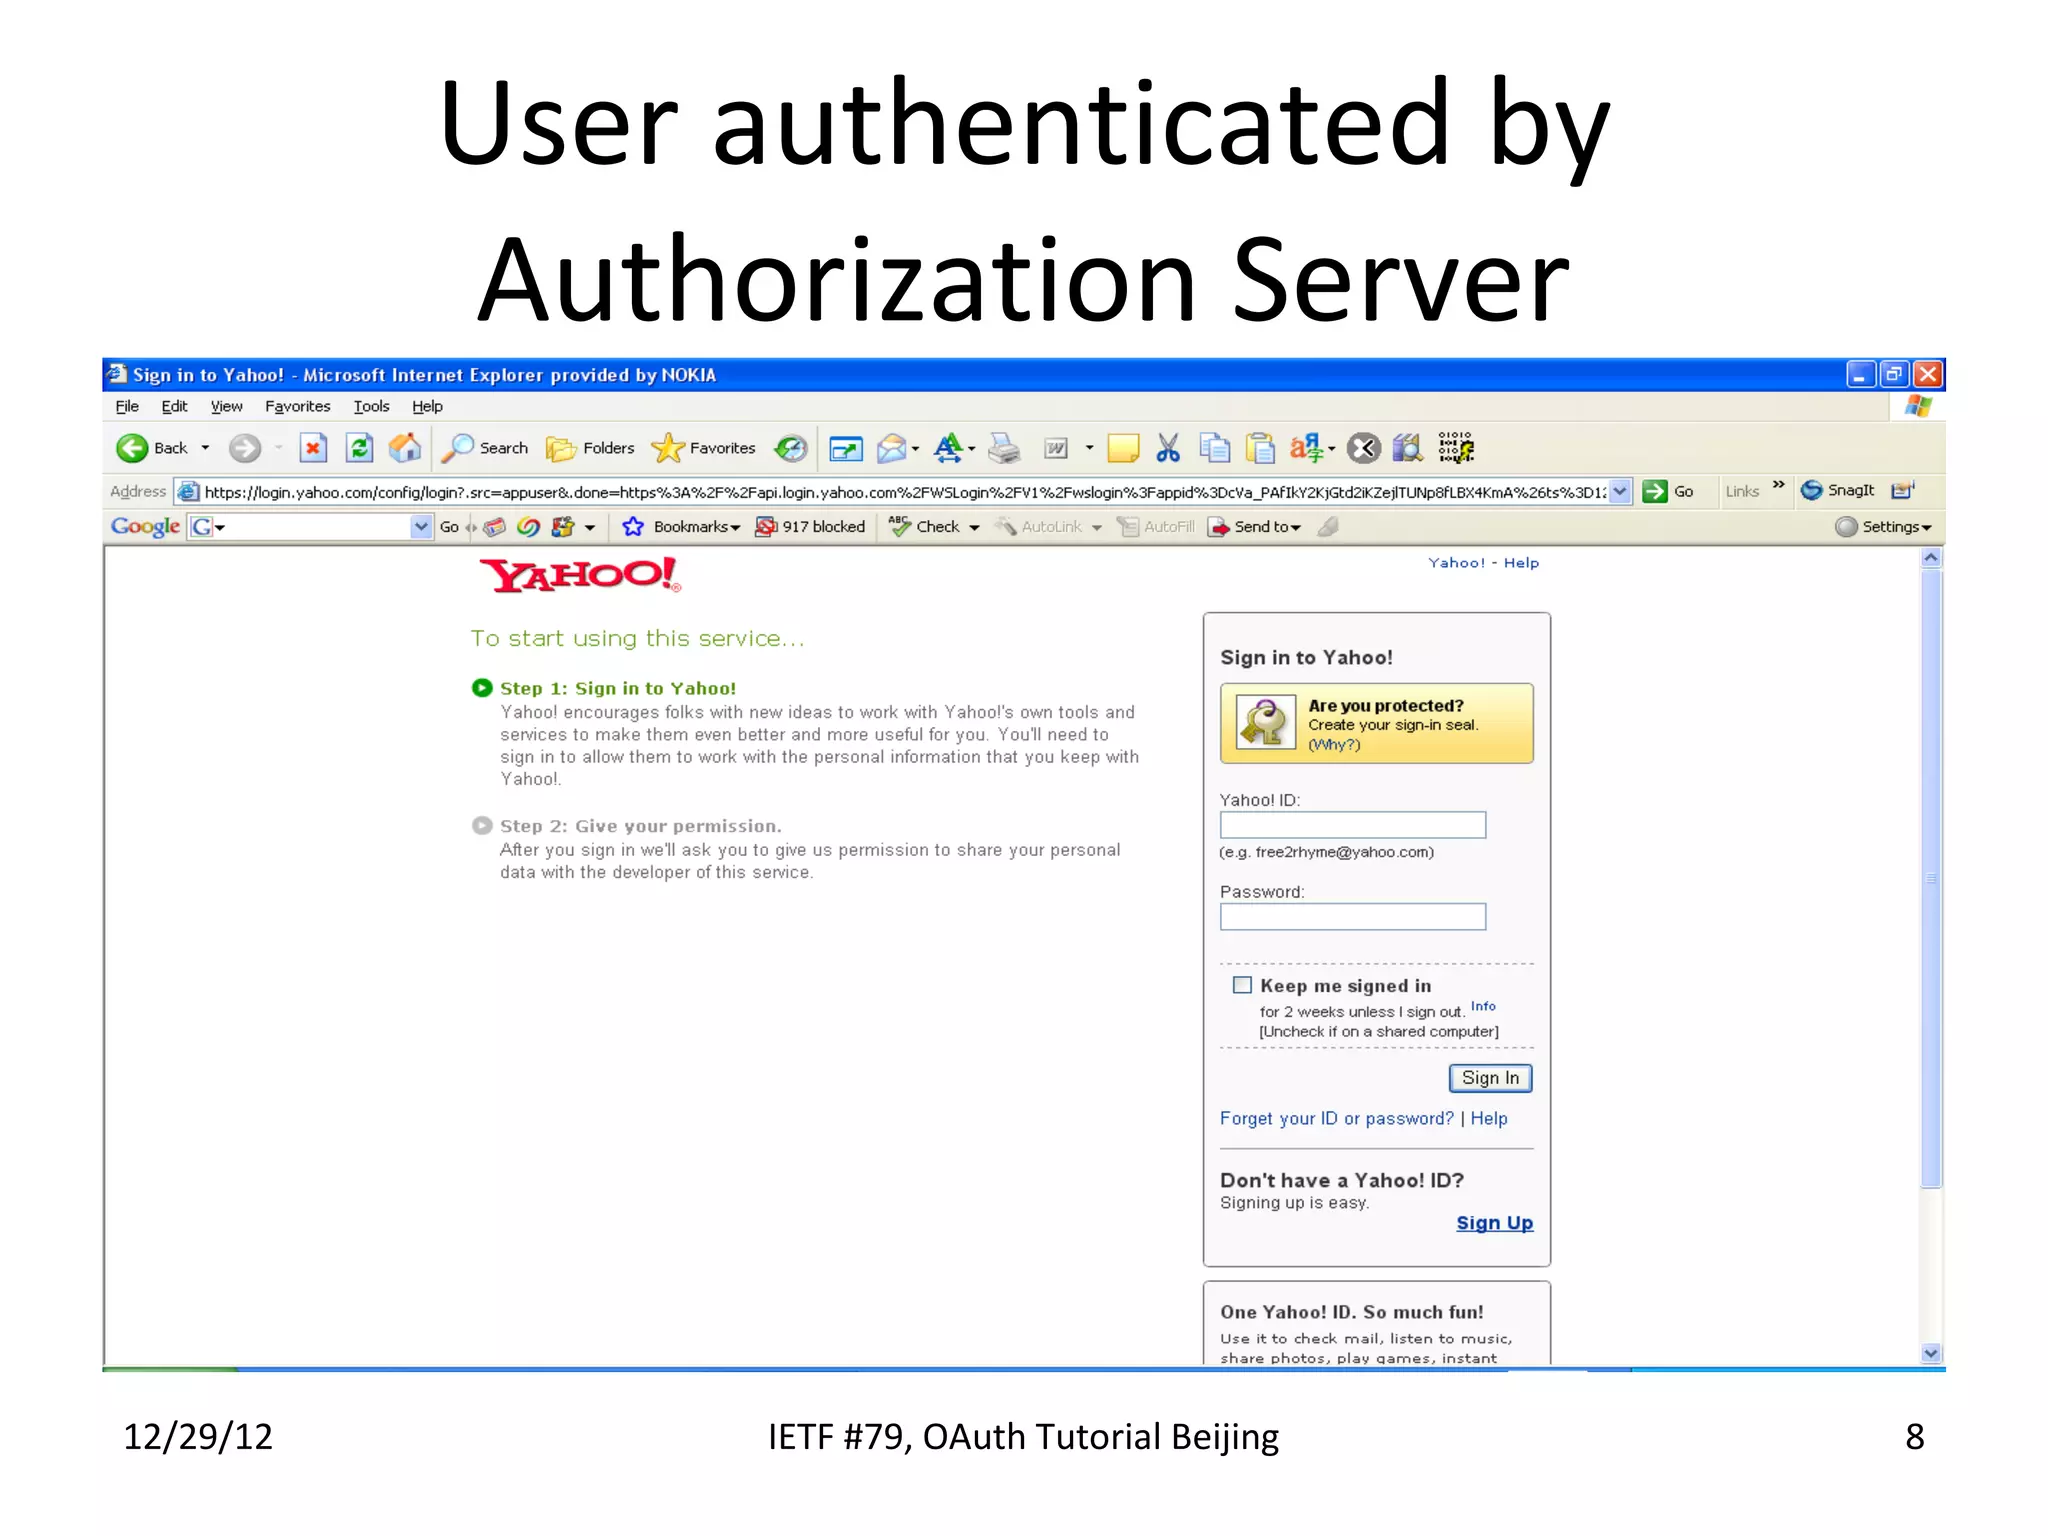Click the scrollbar down arrow
This screenshot has height=1536, width=2048.
pos(1931,1352)
